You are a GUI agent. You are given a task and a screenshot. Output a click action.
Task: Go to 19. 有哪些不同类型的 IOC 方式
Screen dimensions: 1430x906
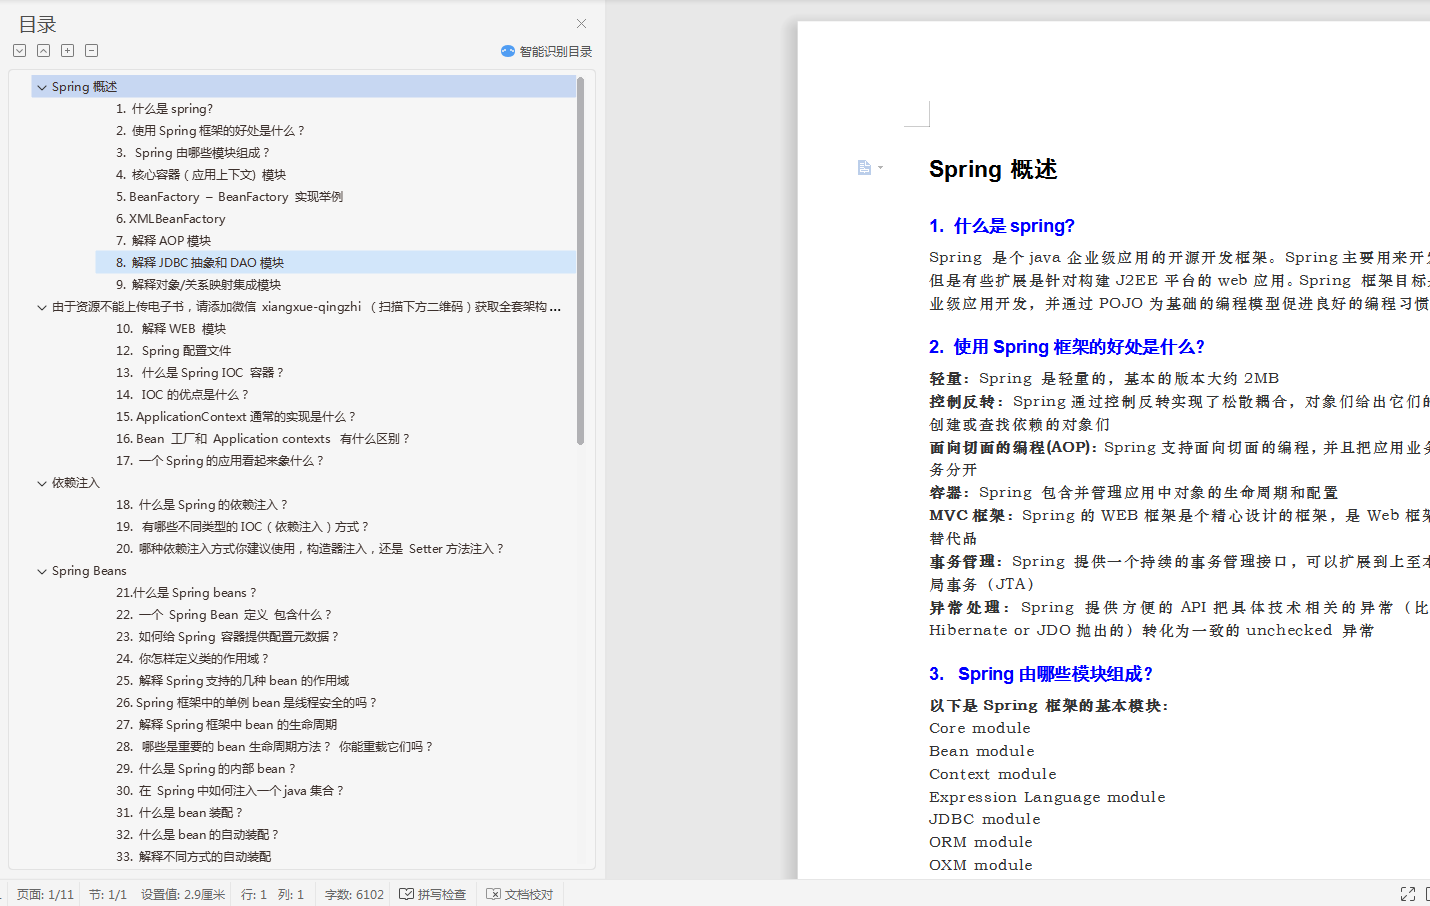tap(243, 527)
